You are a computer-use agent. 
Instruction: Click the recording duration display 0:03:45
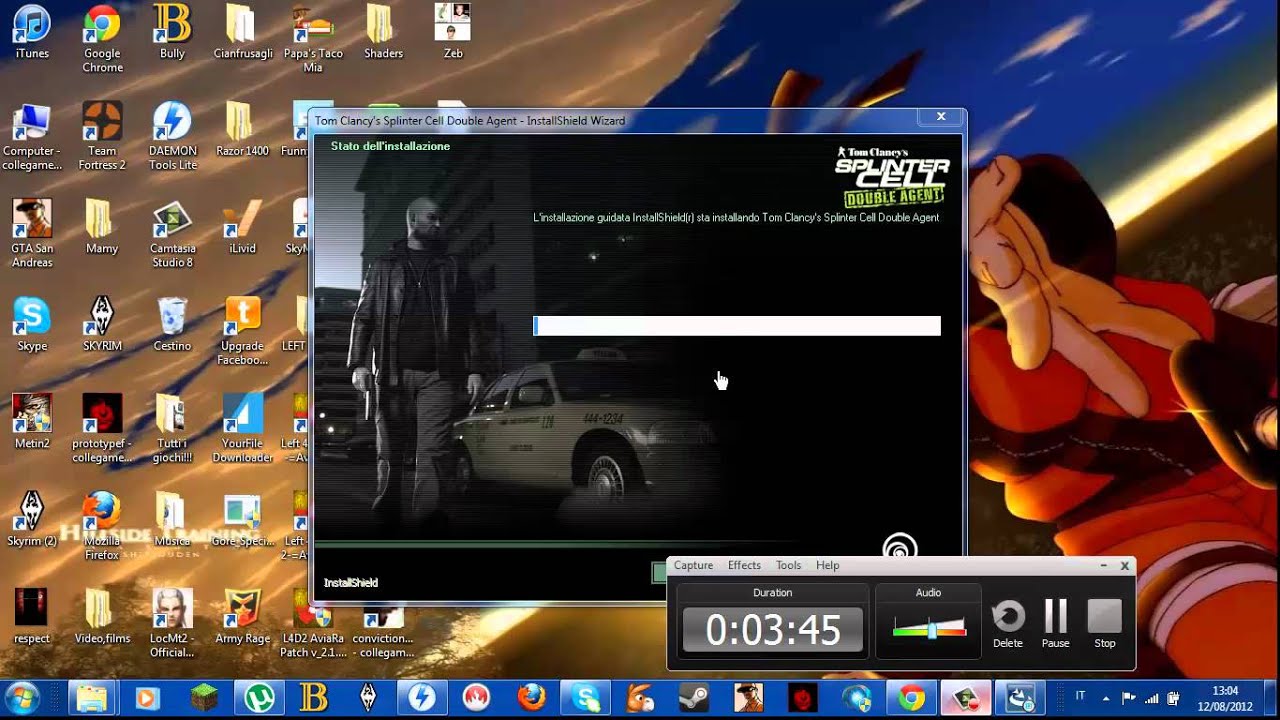tap(772, 630)
